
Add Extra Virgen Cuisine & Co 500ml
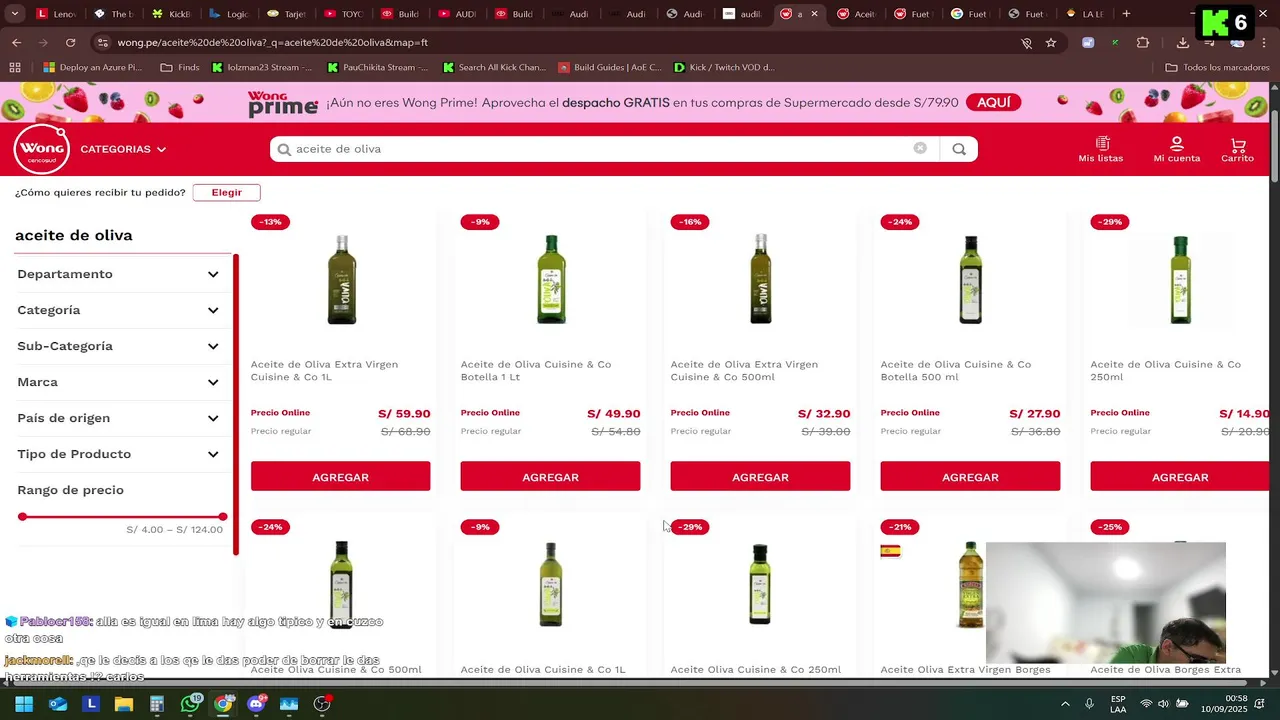click(760, 477)
